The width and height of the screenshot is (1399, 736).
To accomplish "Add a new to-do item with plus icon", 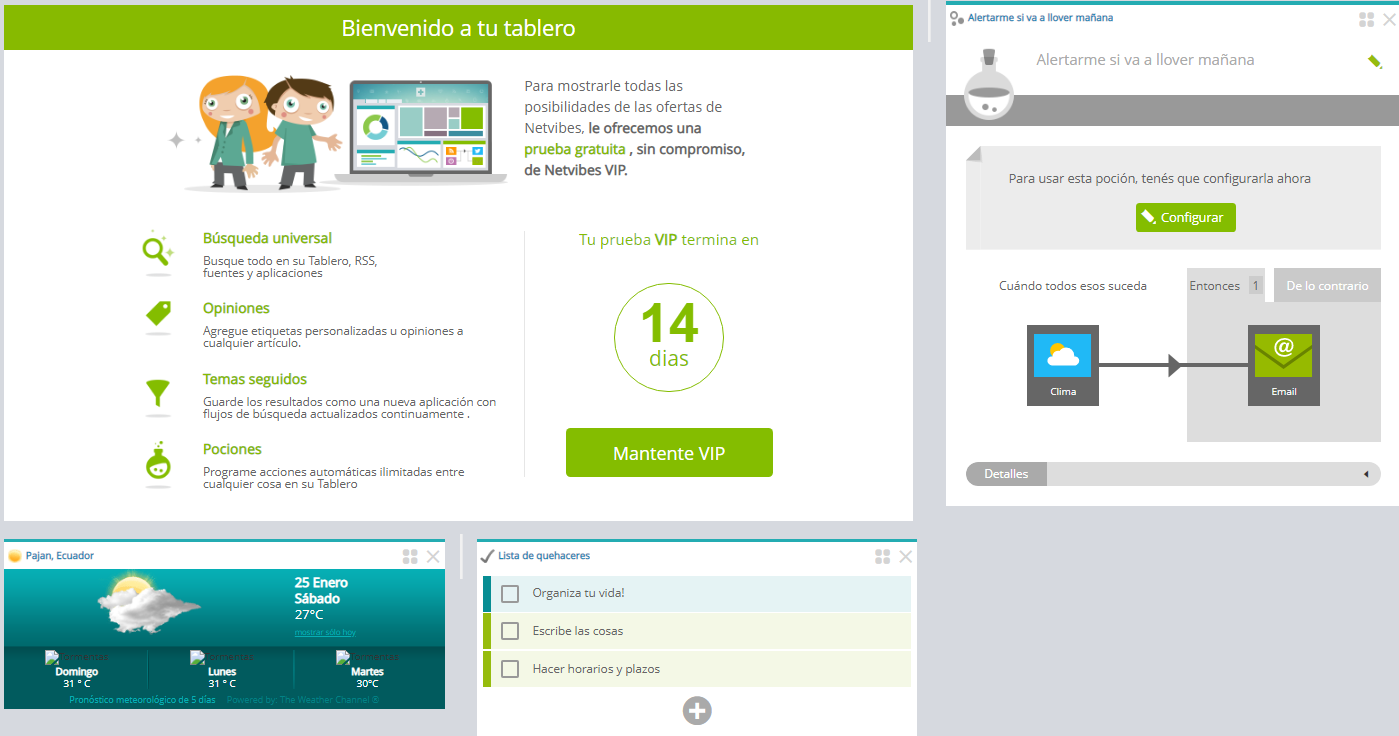I will (697, 711).
